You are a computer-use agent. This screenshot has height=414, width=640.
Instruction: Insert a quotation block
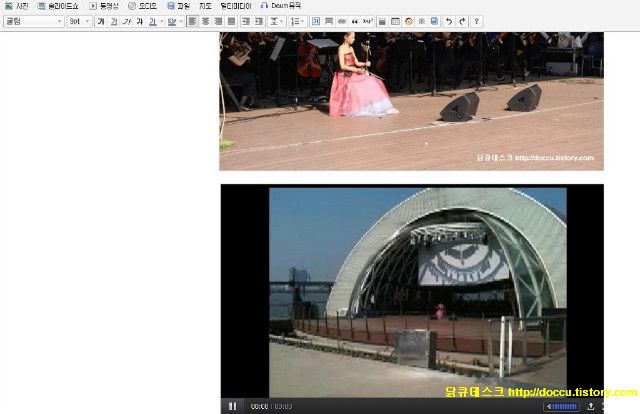[355, 21]
